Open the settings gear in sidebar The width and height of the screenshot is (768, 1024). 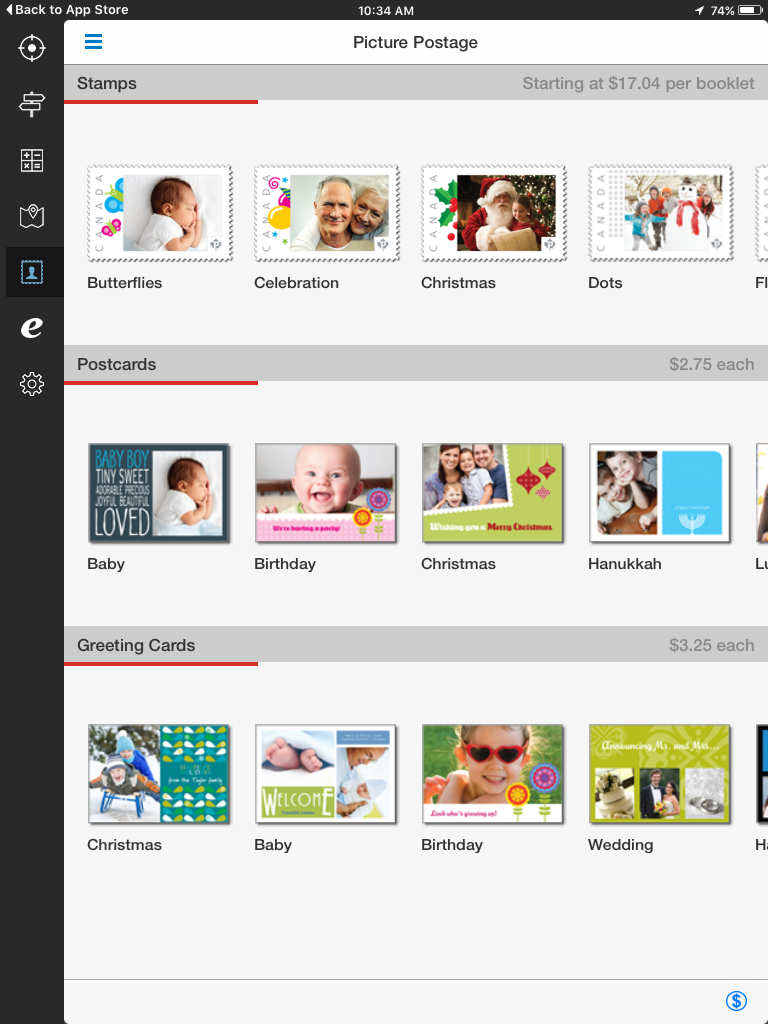32,384
